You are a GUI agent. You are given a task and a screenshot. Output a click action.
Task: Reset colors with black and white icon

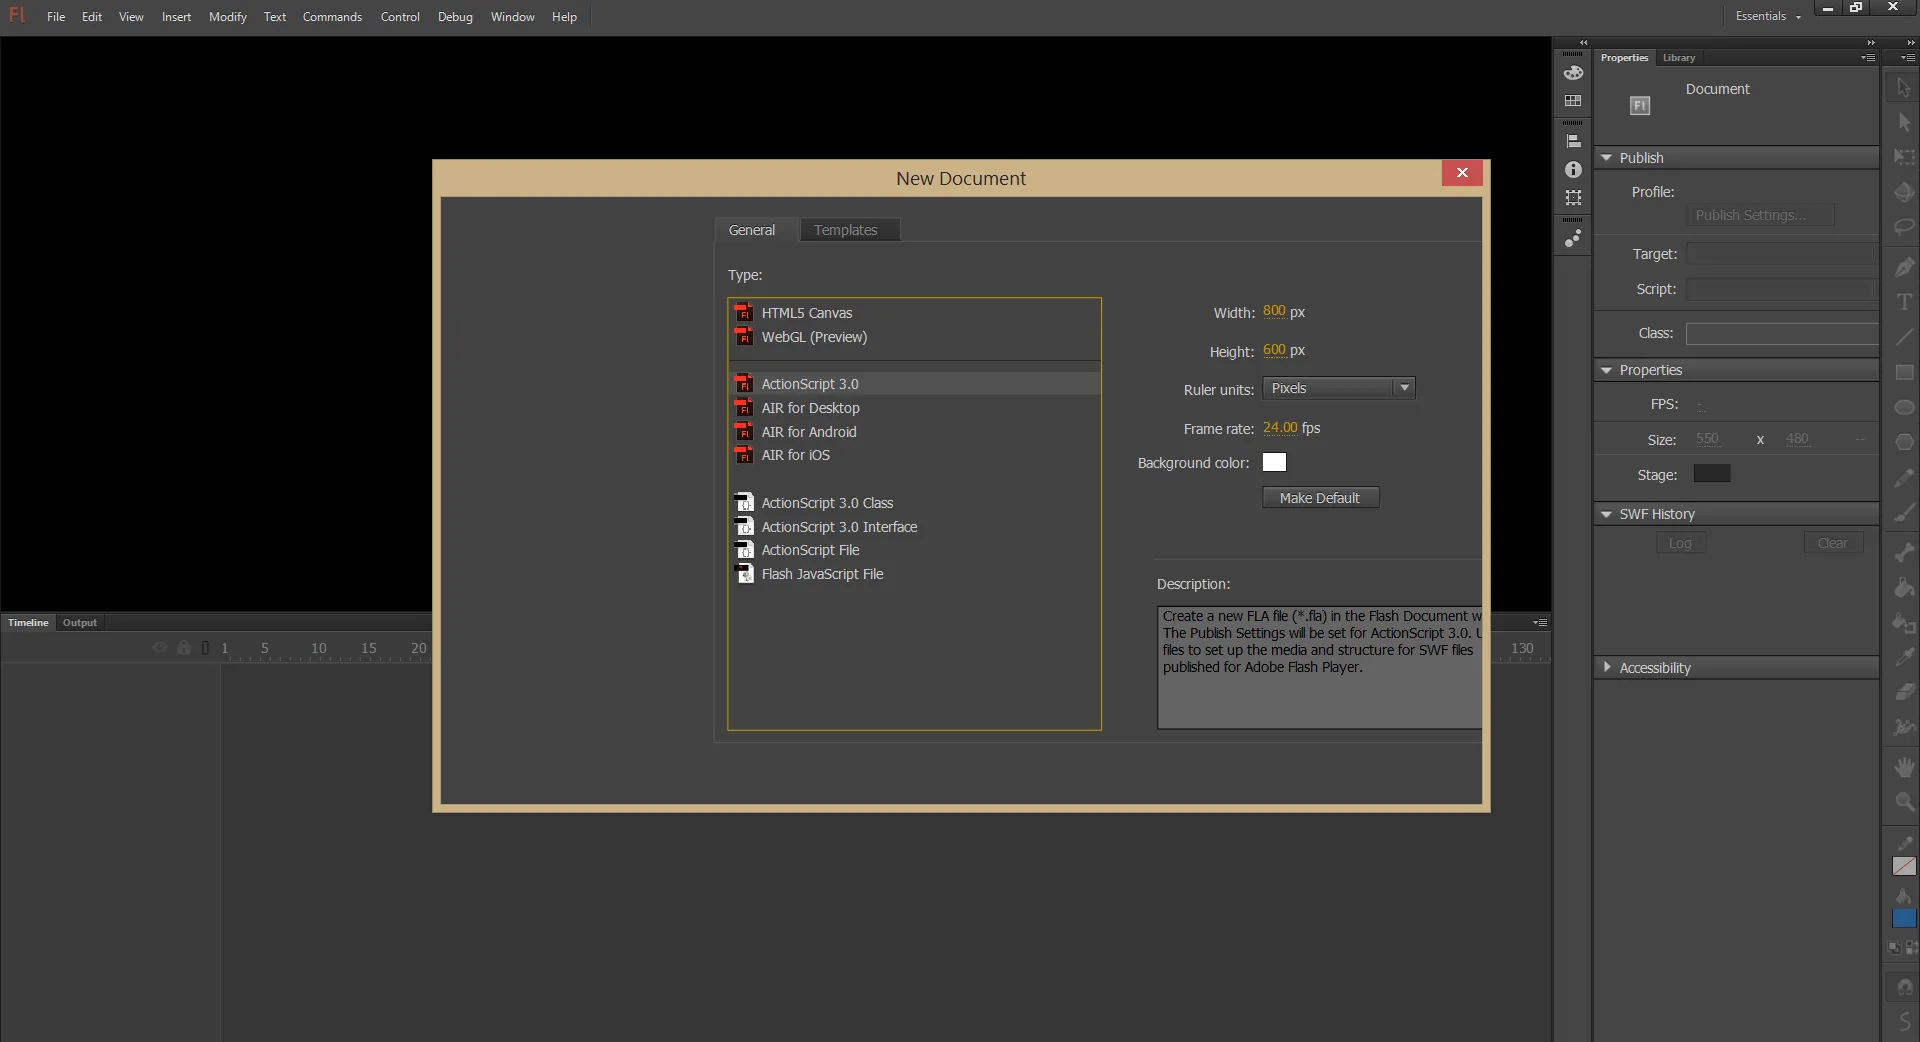(x=1894, y=947)
